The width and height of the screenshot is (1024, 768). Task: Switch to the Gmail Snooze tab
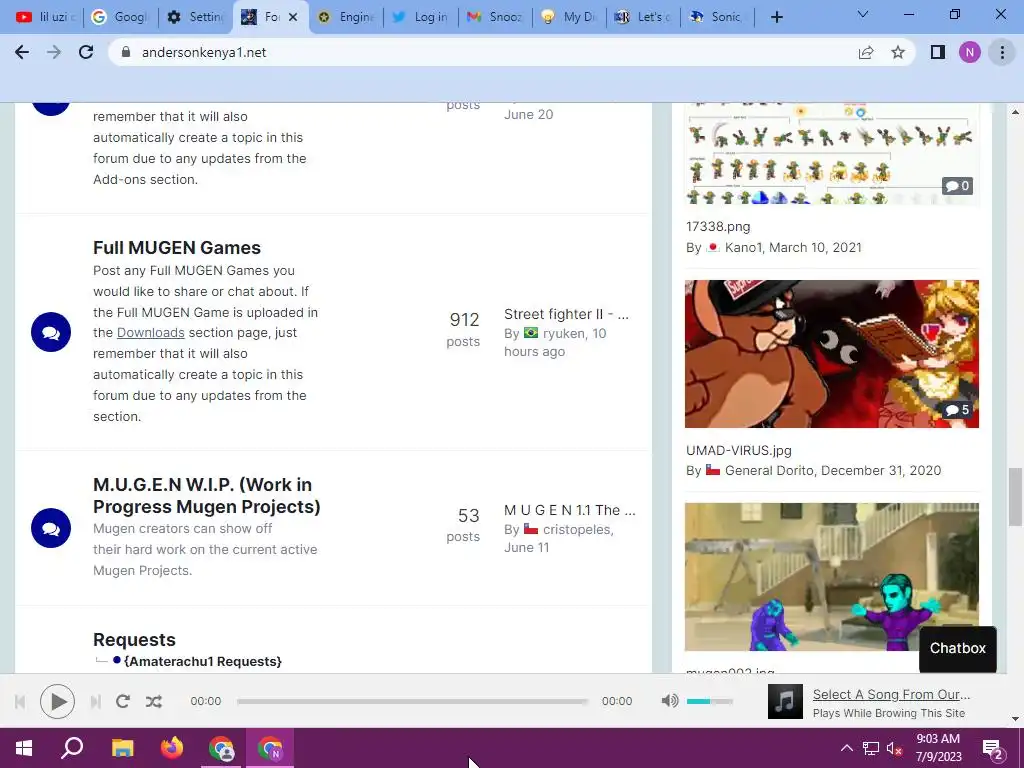point(496,17)
